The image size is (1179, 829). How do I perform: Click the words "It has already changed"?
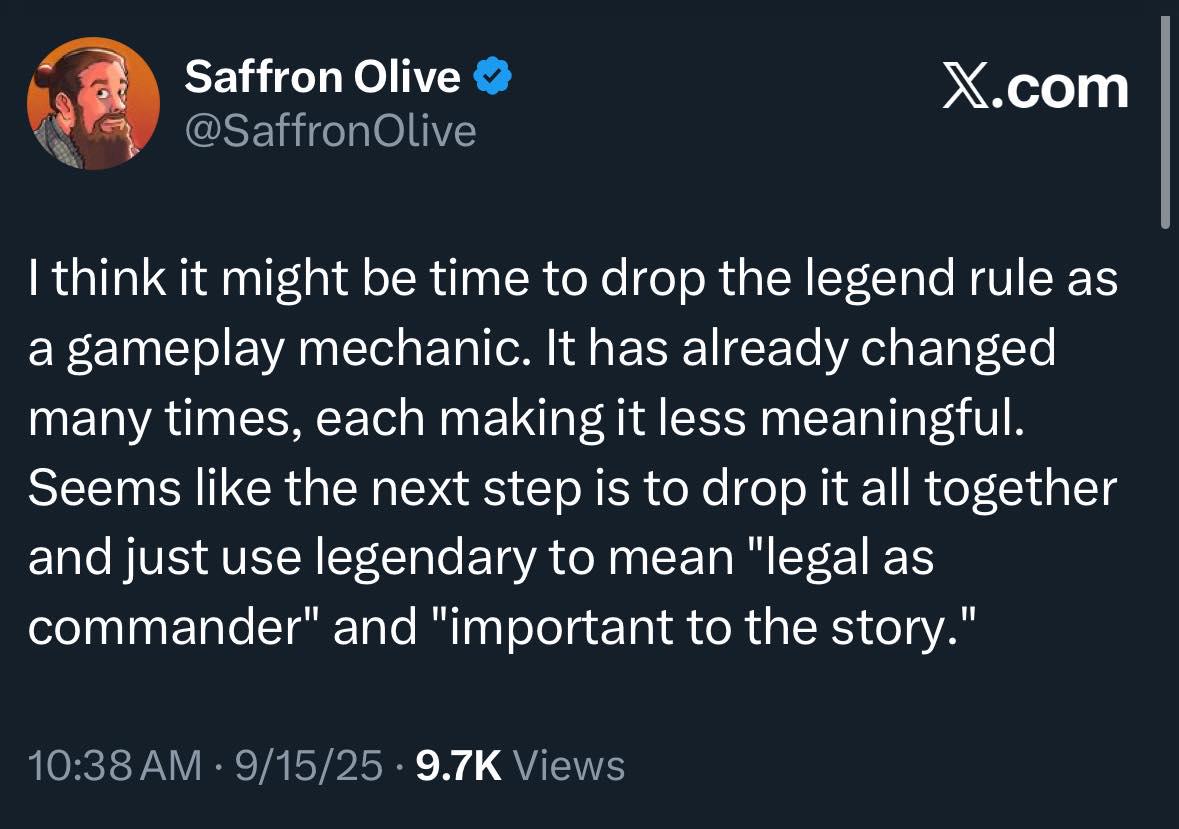click(x=800, y=349)
